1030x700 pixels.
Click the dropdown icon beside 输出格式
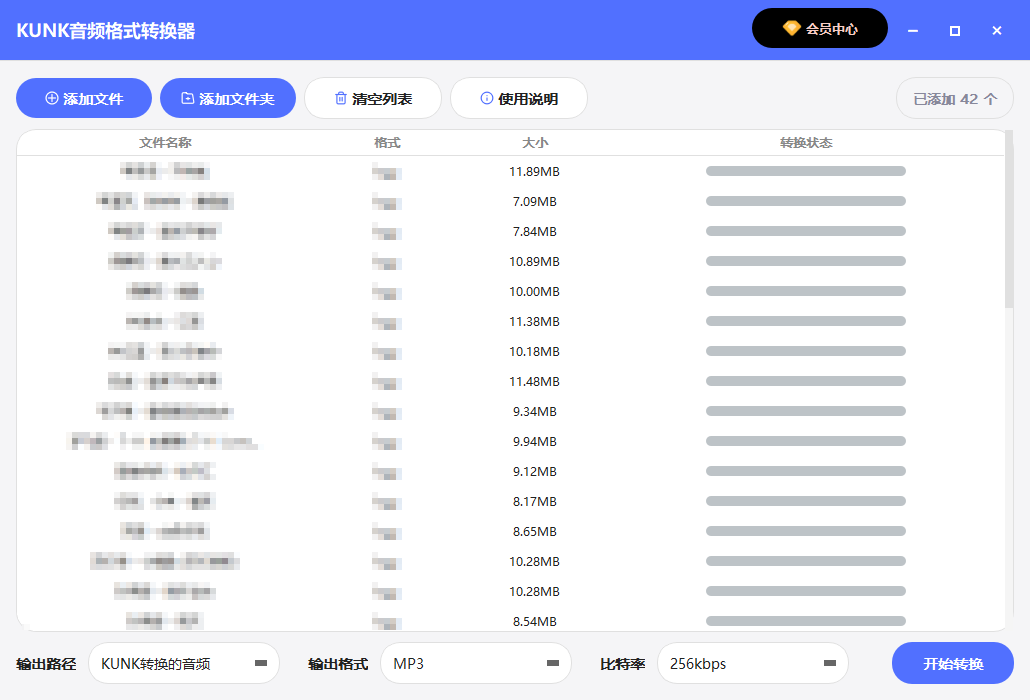point(551,663)
